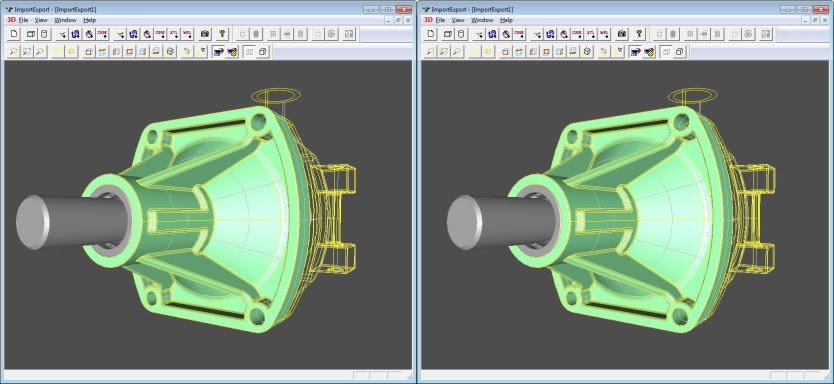Open Window menu in left window

pyautogui.click(x=65, y=20)
